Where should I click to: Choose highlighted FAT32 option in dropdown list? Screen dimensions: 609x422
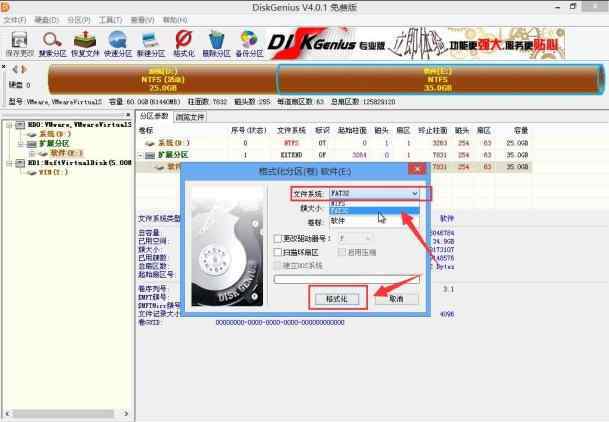coord(374,211)
